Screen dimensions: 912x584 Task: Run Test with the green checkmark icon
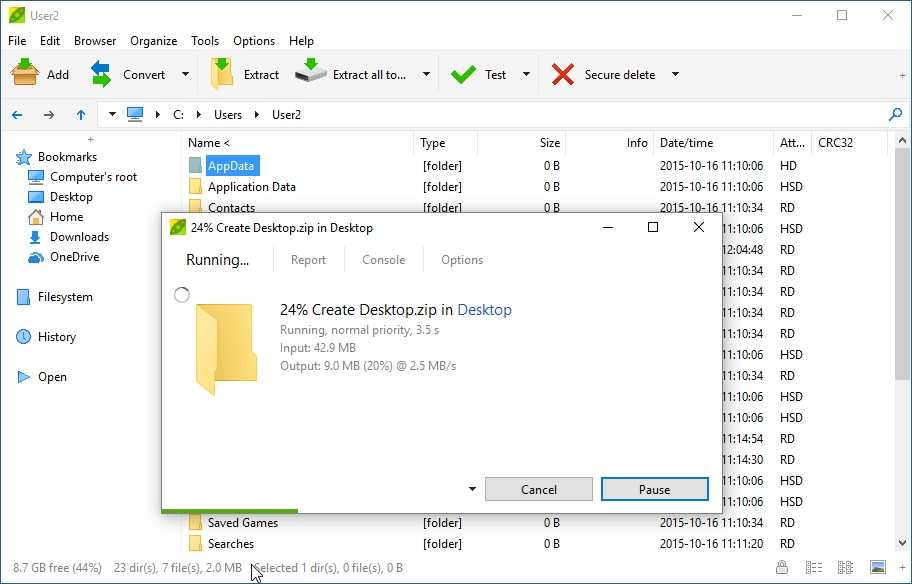tap(463, 74)
